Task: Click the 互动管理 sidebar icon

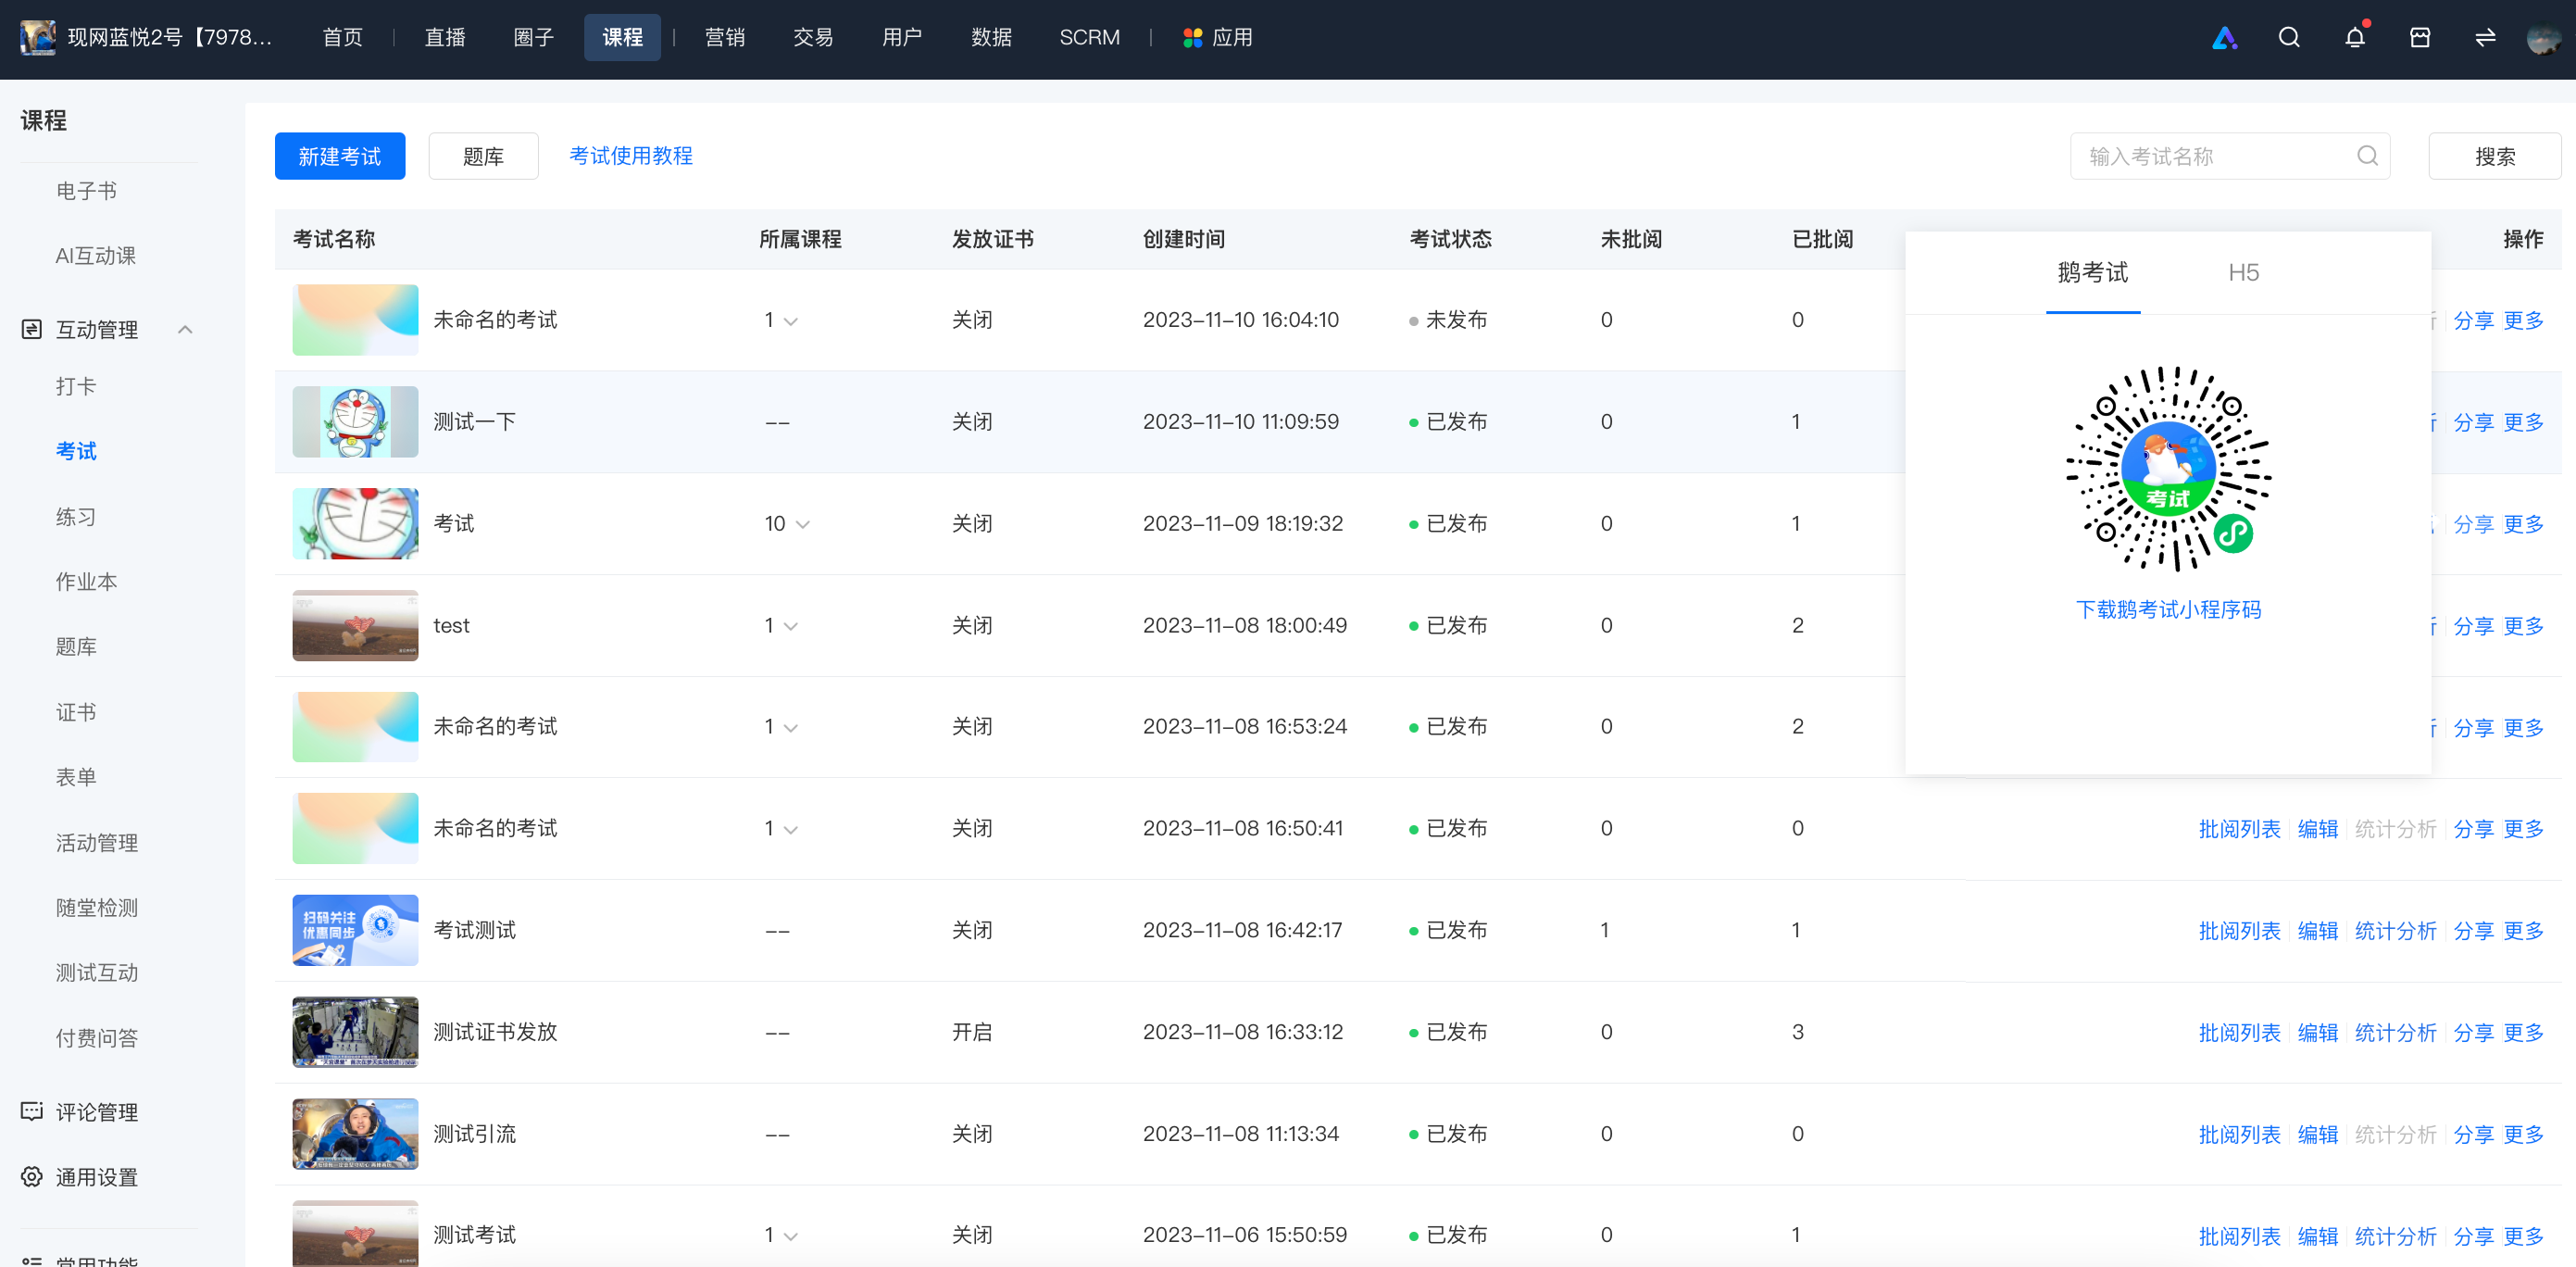Action: click(x=32, y=329)
